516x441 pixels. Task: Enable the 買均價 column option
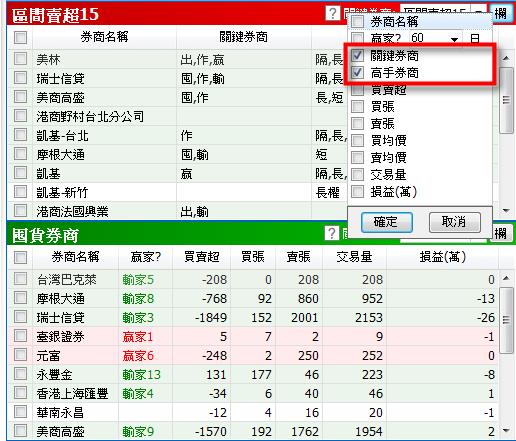point(358,141)
